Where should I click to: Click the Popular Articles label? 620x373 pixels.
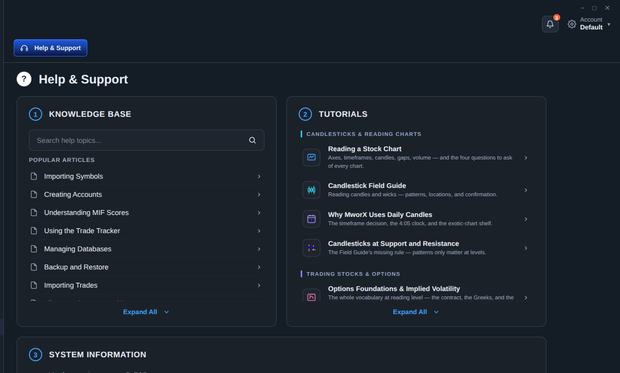tap(62, 160)
